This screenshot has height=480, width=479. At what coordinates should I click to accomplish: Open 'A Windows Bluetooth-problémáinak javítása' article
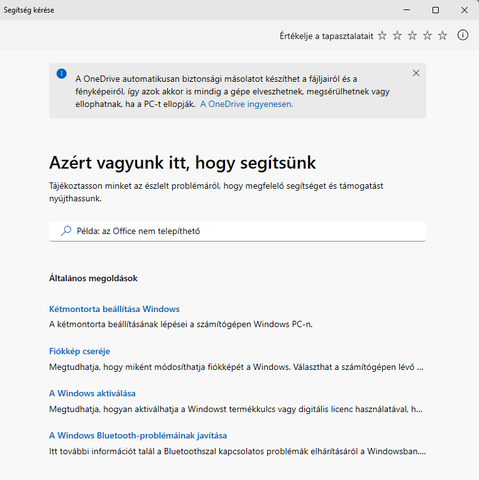pos(138,436)
